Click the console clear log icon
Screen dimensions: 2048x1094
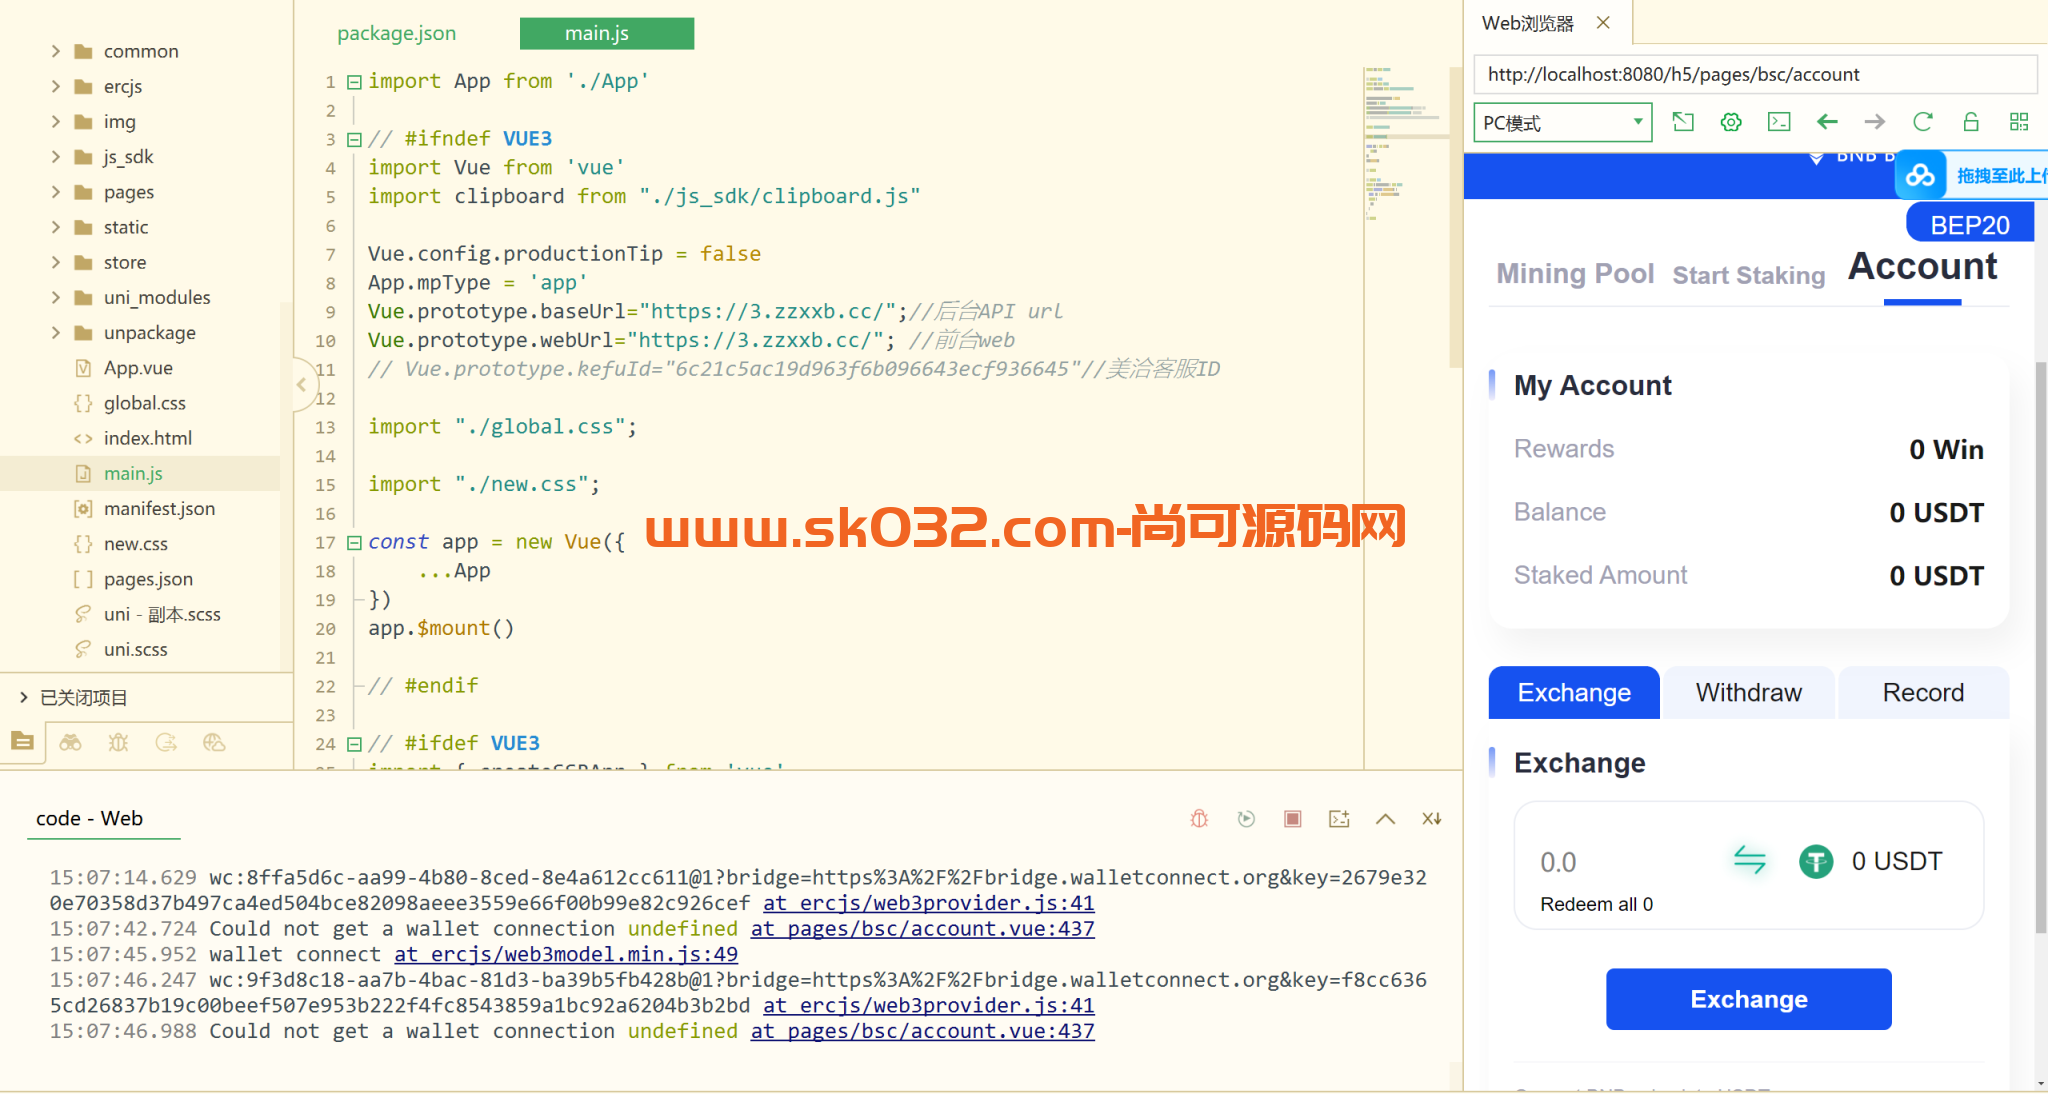(1432, 819)
